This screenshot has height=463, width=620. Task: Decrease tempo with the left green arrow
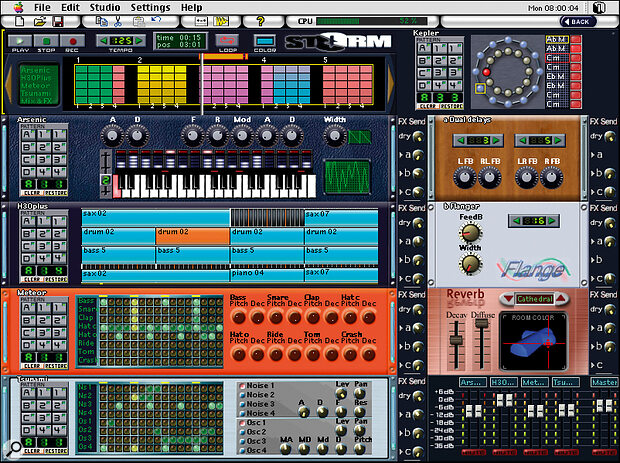[104, 40]
